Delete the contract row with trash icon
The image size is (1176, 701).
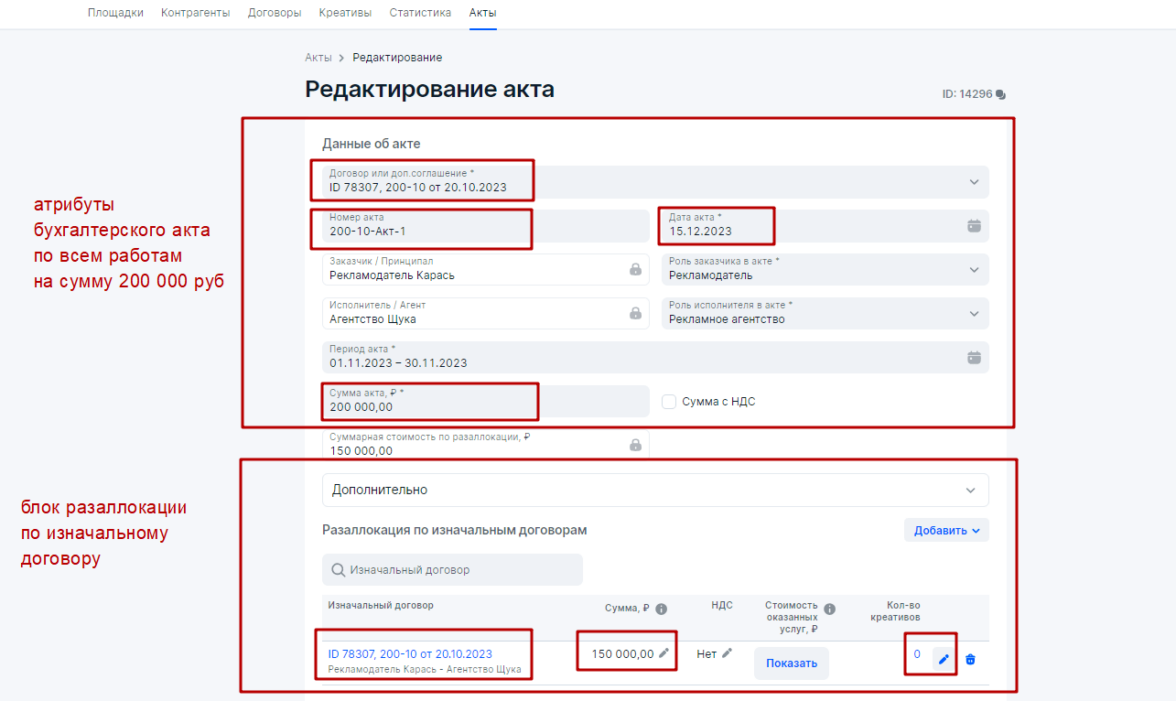point(970,660)
